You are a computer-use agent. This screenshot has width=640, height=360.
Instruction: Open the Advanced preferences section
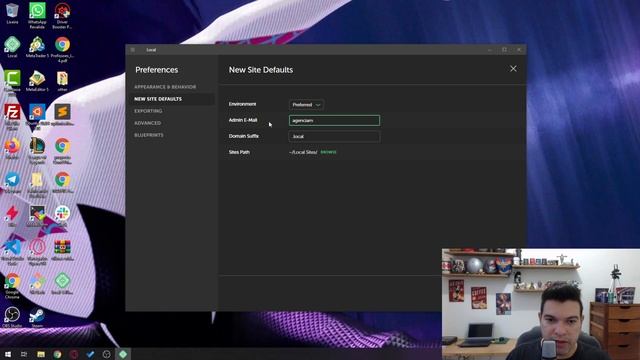tap(147, 123)
